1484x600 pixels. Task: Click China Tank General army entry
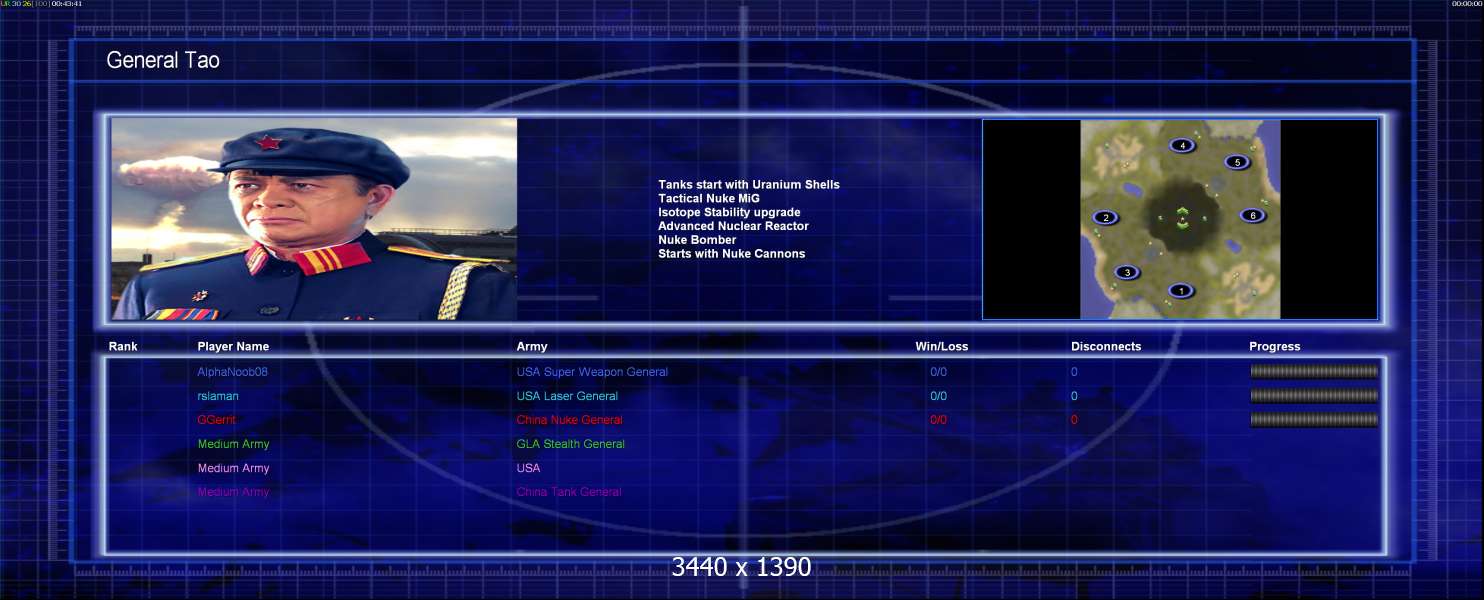(569, 492)
